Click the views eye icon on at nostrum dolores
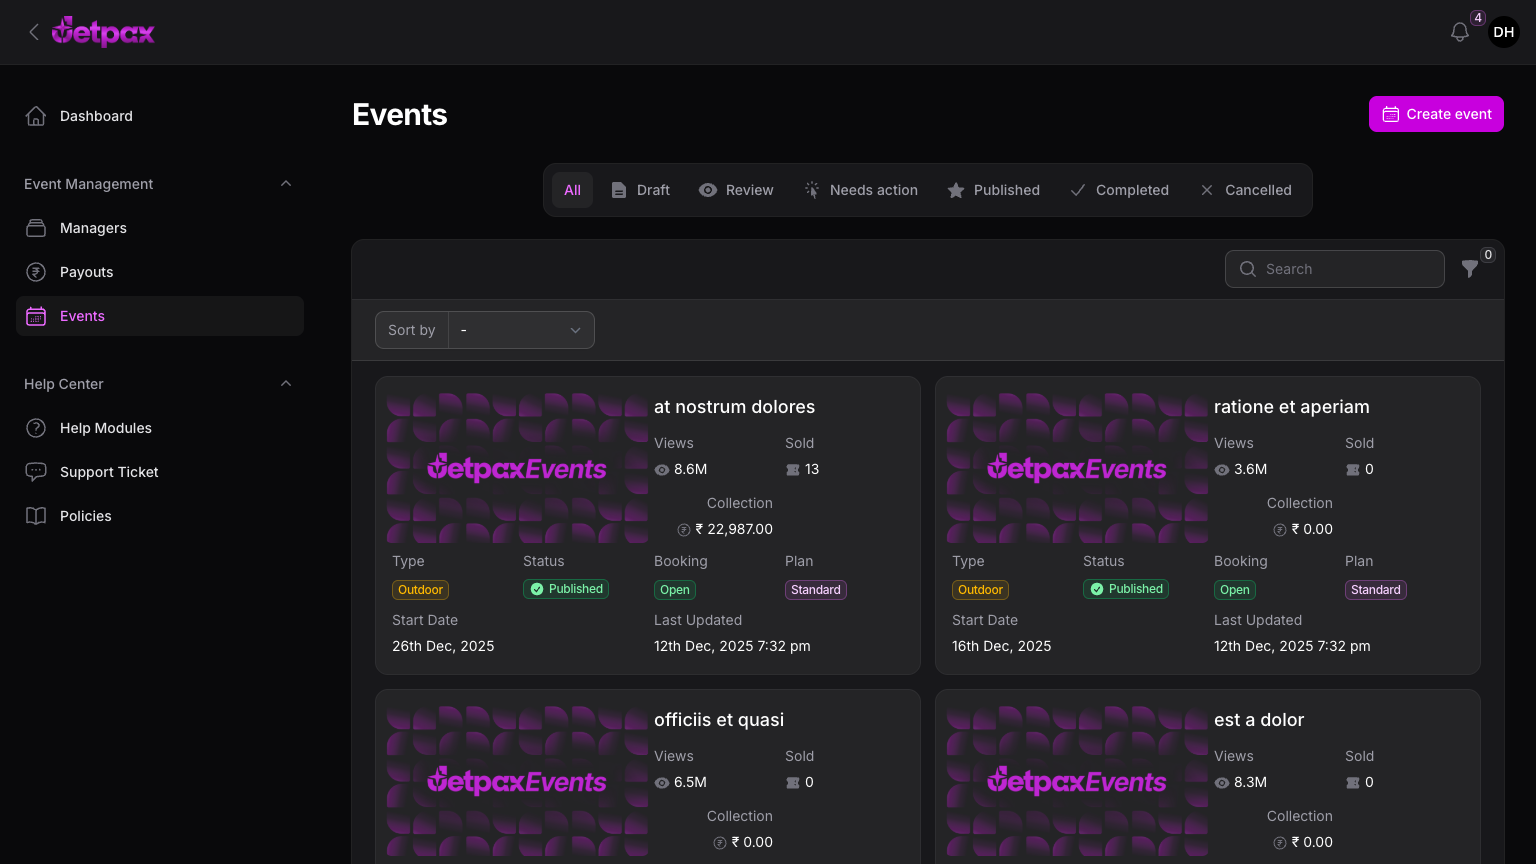This screenshot has width=1536, height=864. (x=662, y=470)
